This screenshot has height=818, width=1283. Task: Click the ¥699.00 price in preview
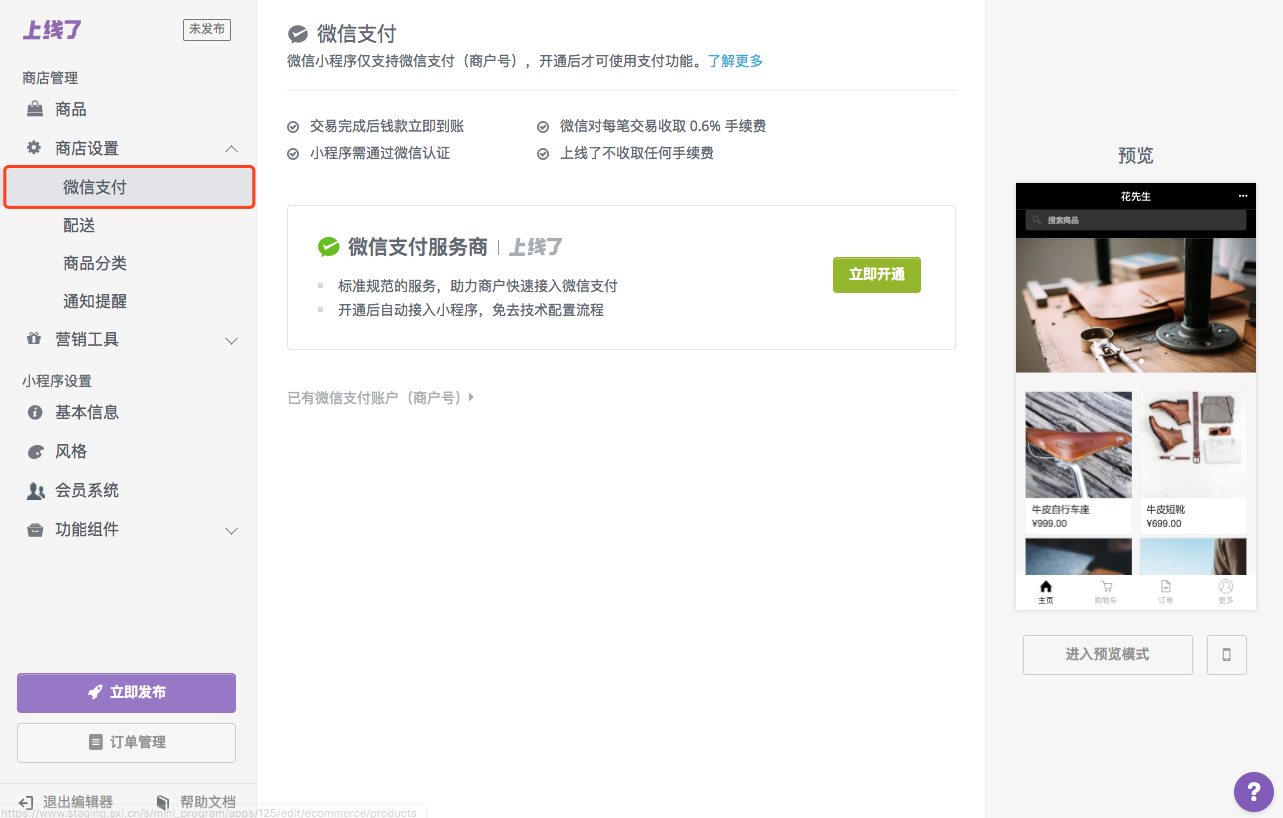pos(1163,523)
